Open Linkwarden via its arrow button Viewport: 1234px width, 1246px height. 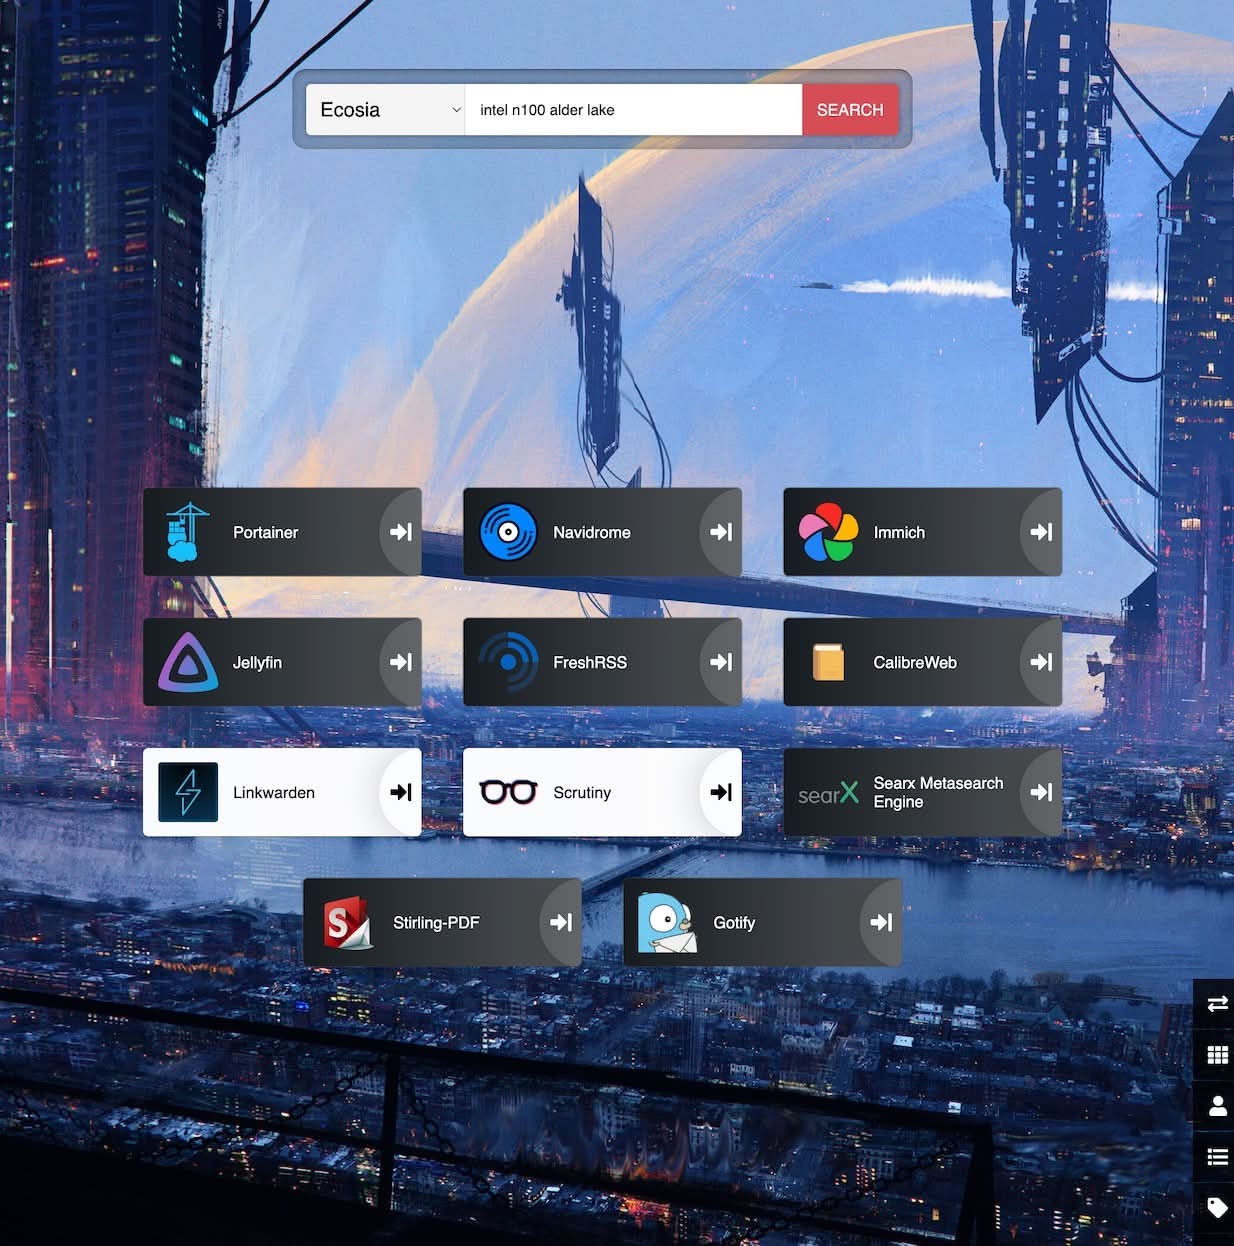pos(401,792)
